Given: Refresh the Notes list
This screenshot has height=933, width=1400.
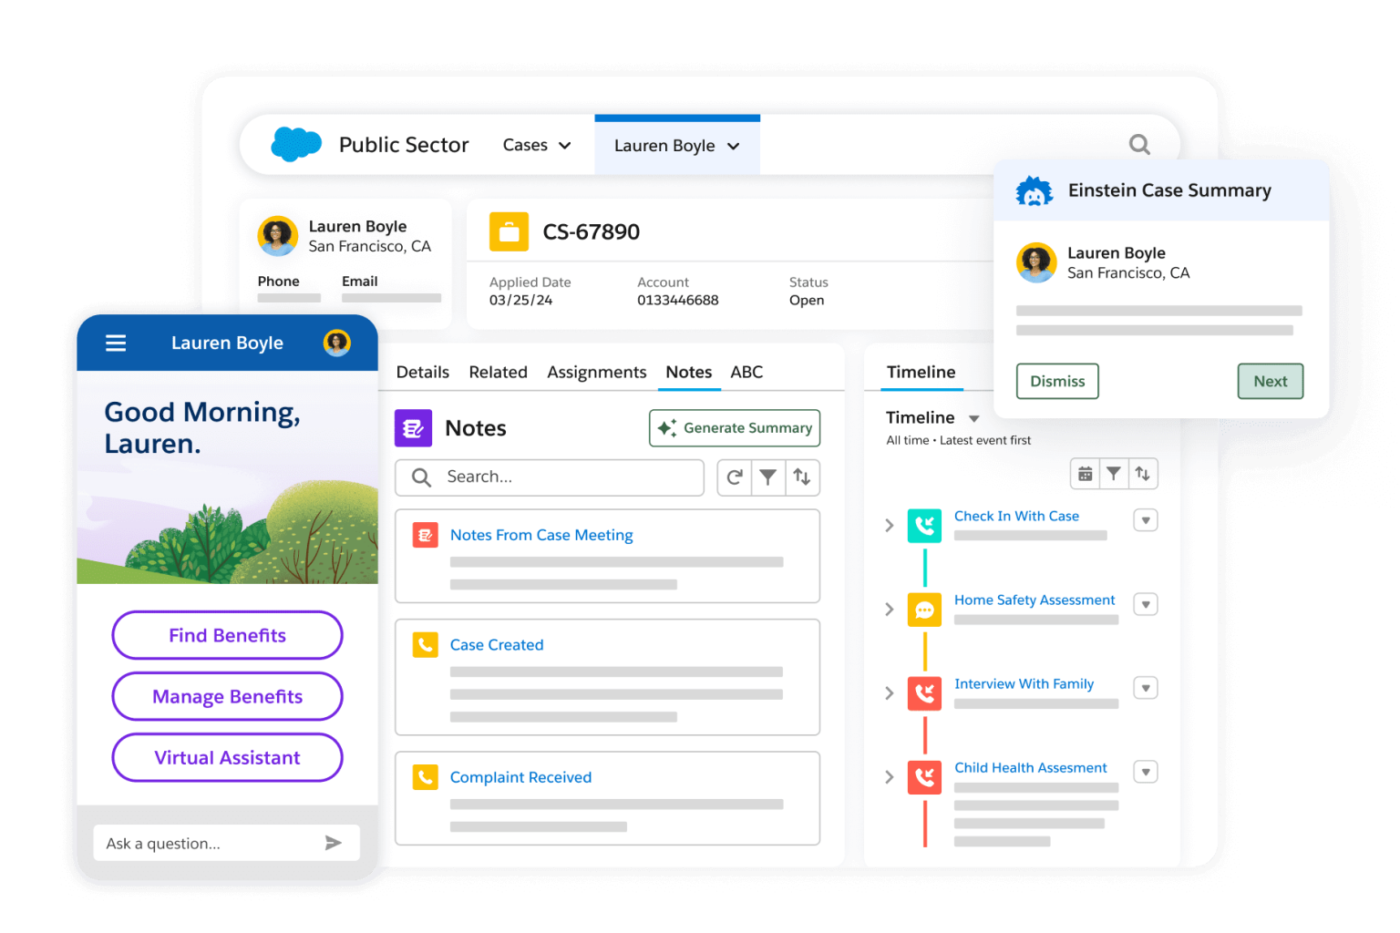Looking at the screenshot, I should (x=734, y=477).
